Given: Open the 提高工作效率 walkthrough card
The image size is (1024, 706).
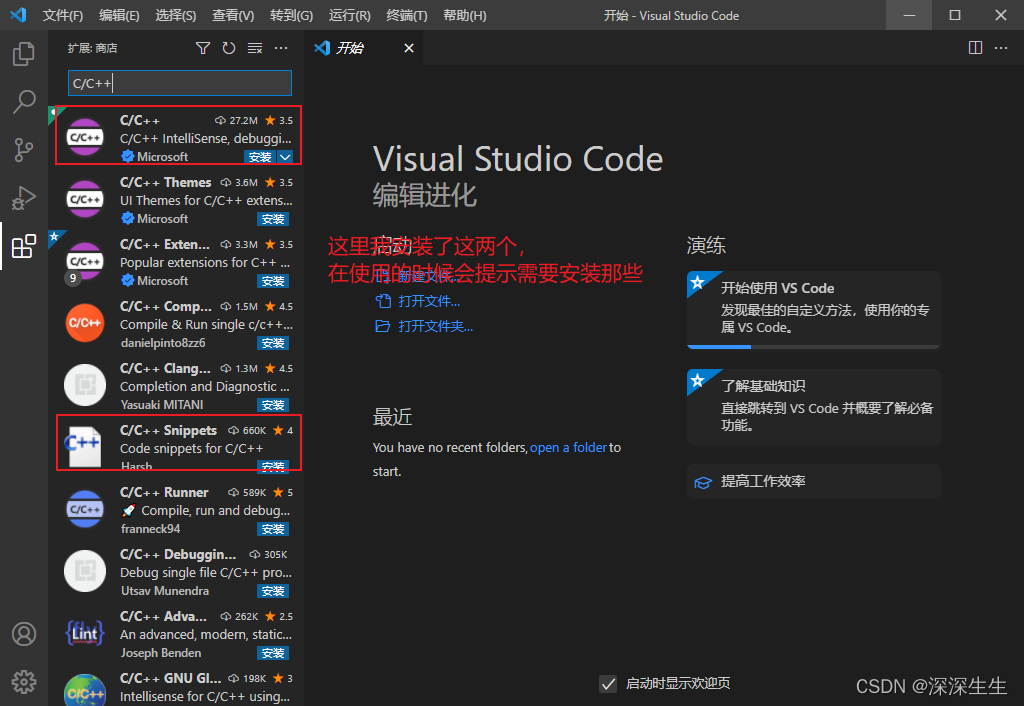Looking at the screenshot, I should pyautogui.click(x=813, y=482).
